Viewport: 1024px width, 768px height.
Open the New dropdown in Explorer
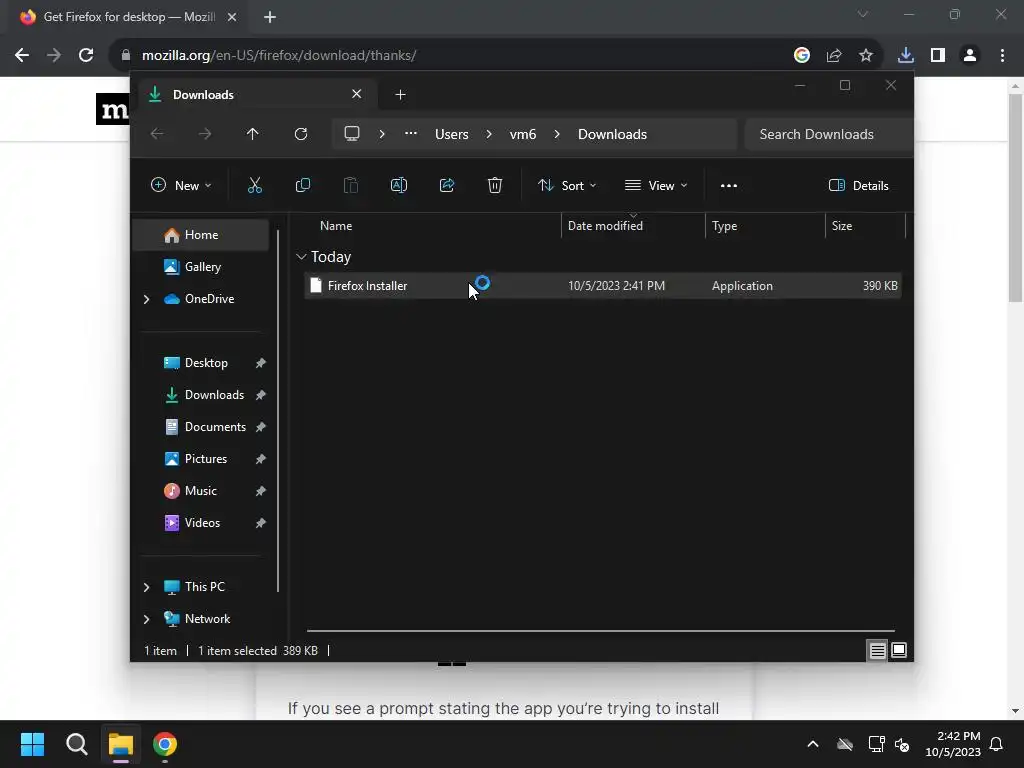[x=181, y=185]
